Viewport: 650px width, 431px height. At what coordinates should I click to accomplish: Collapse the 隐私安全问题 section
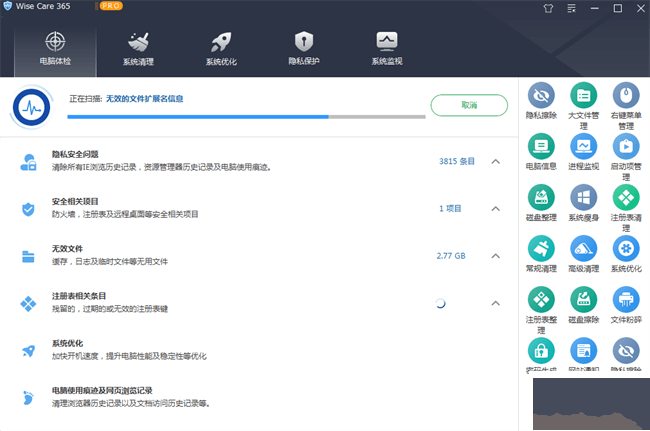[x=495, y=161]
